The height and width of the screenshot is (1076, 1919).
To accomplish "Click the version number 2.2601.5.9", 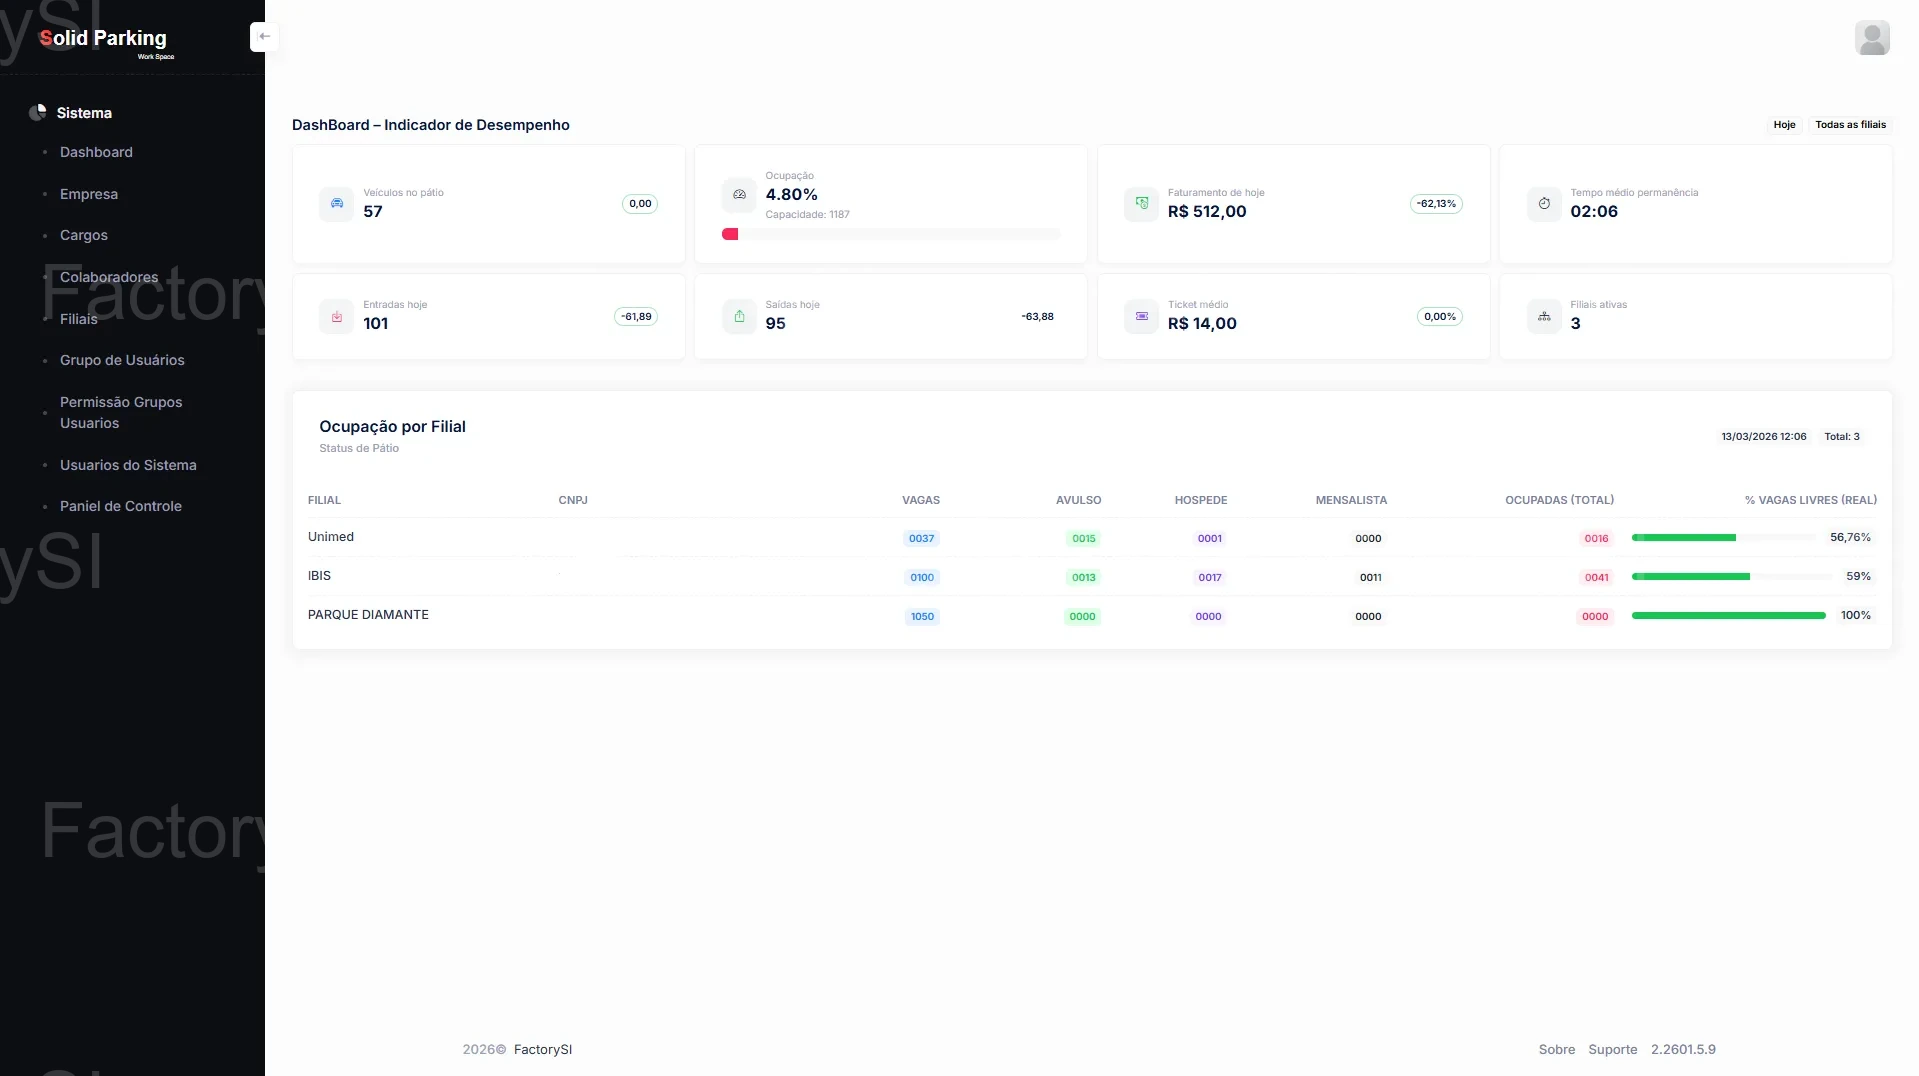I will click(1683, 1049).
